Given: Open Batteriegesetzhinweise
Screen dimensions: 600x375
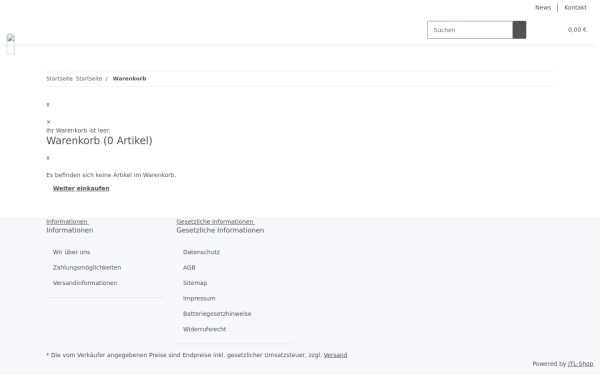Looking at the screenshot, I should [217, 314].
